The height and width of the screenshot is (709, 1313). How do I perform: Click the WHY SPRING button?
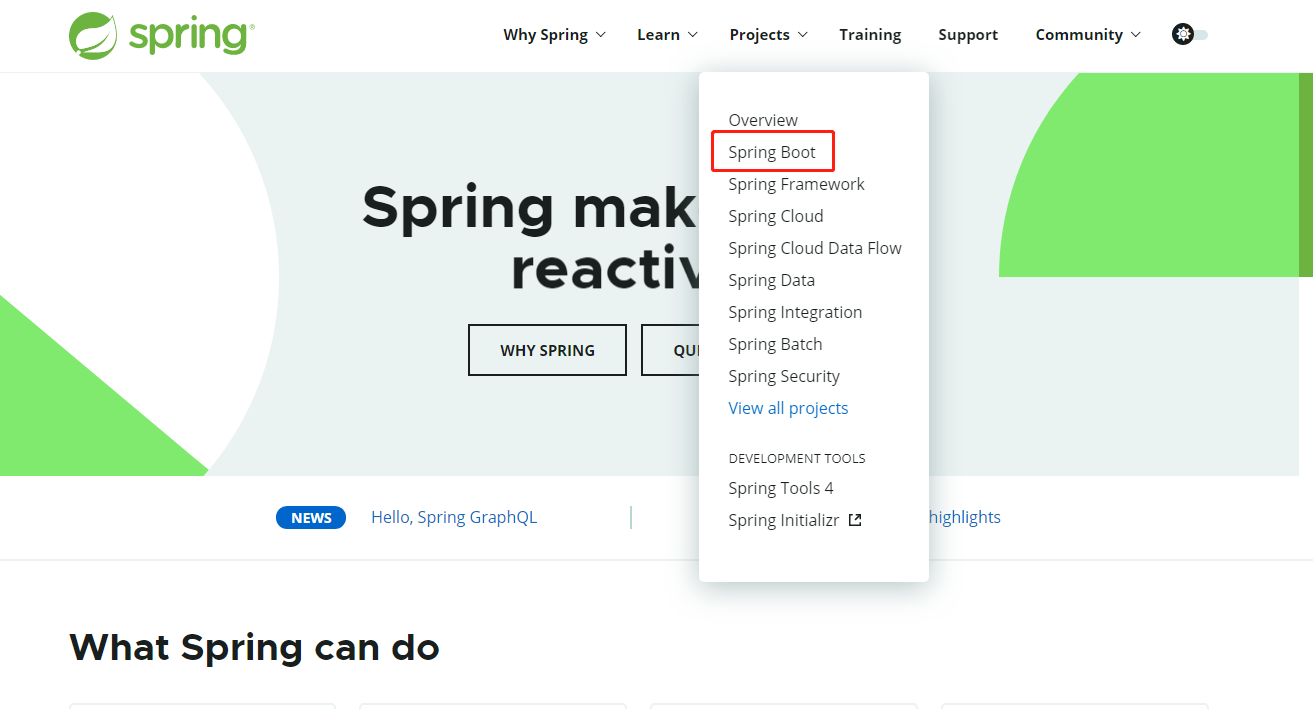tap(547, 350)
